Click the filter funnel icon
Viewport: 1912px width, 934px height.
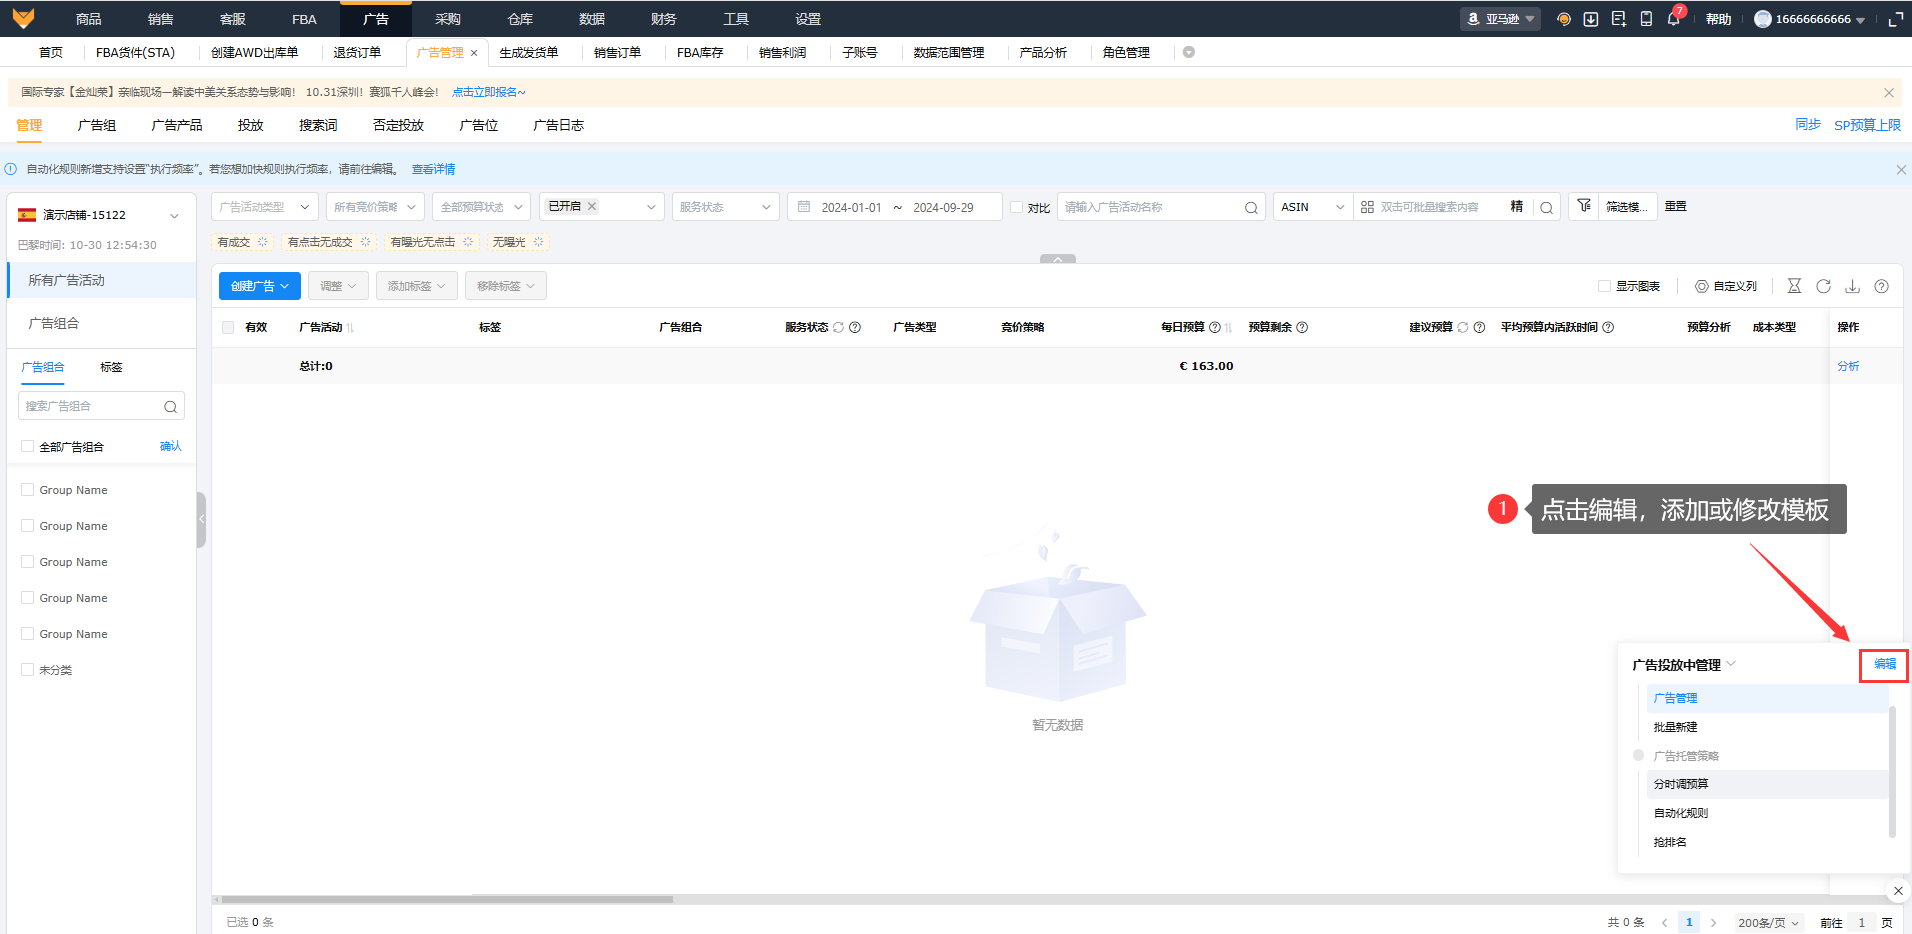pos(1584,206)
